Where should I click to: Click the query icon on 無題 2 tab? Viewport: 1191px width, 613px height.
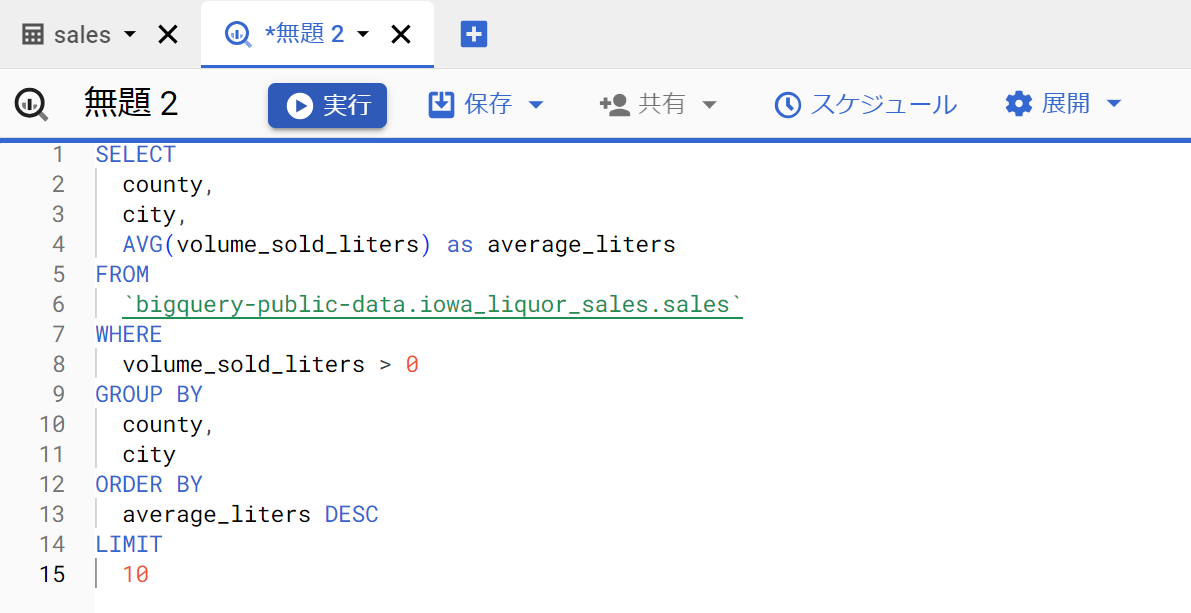pyautogui.click(x=239, y=34)
